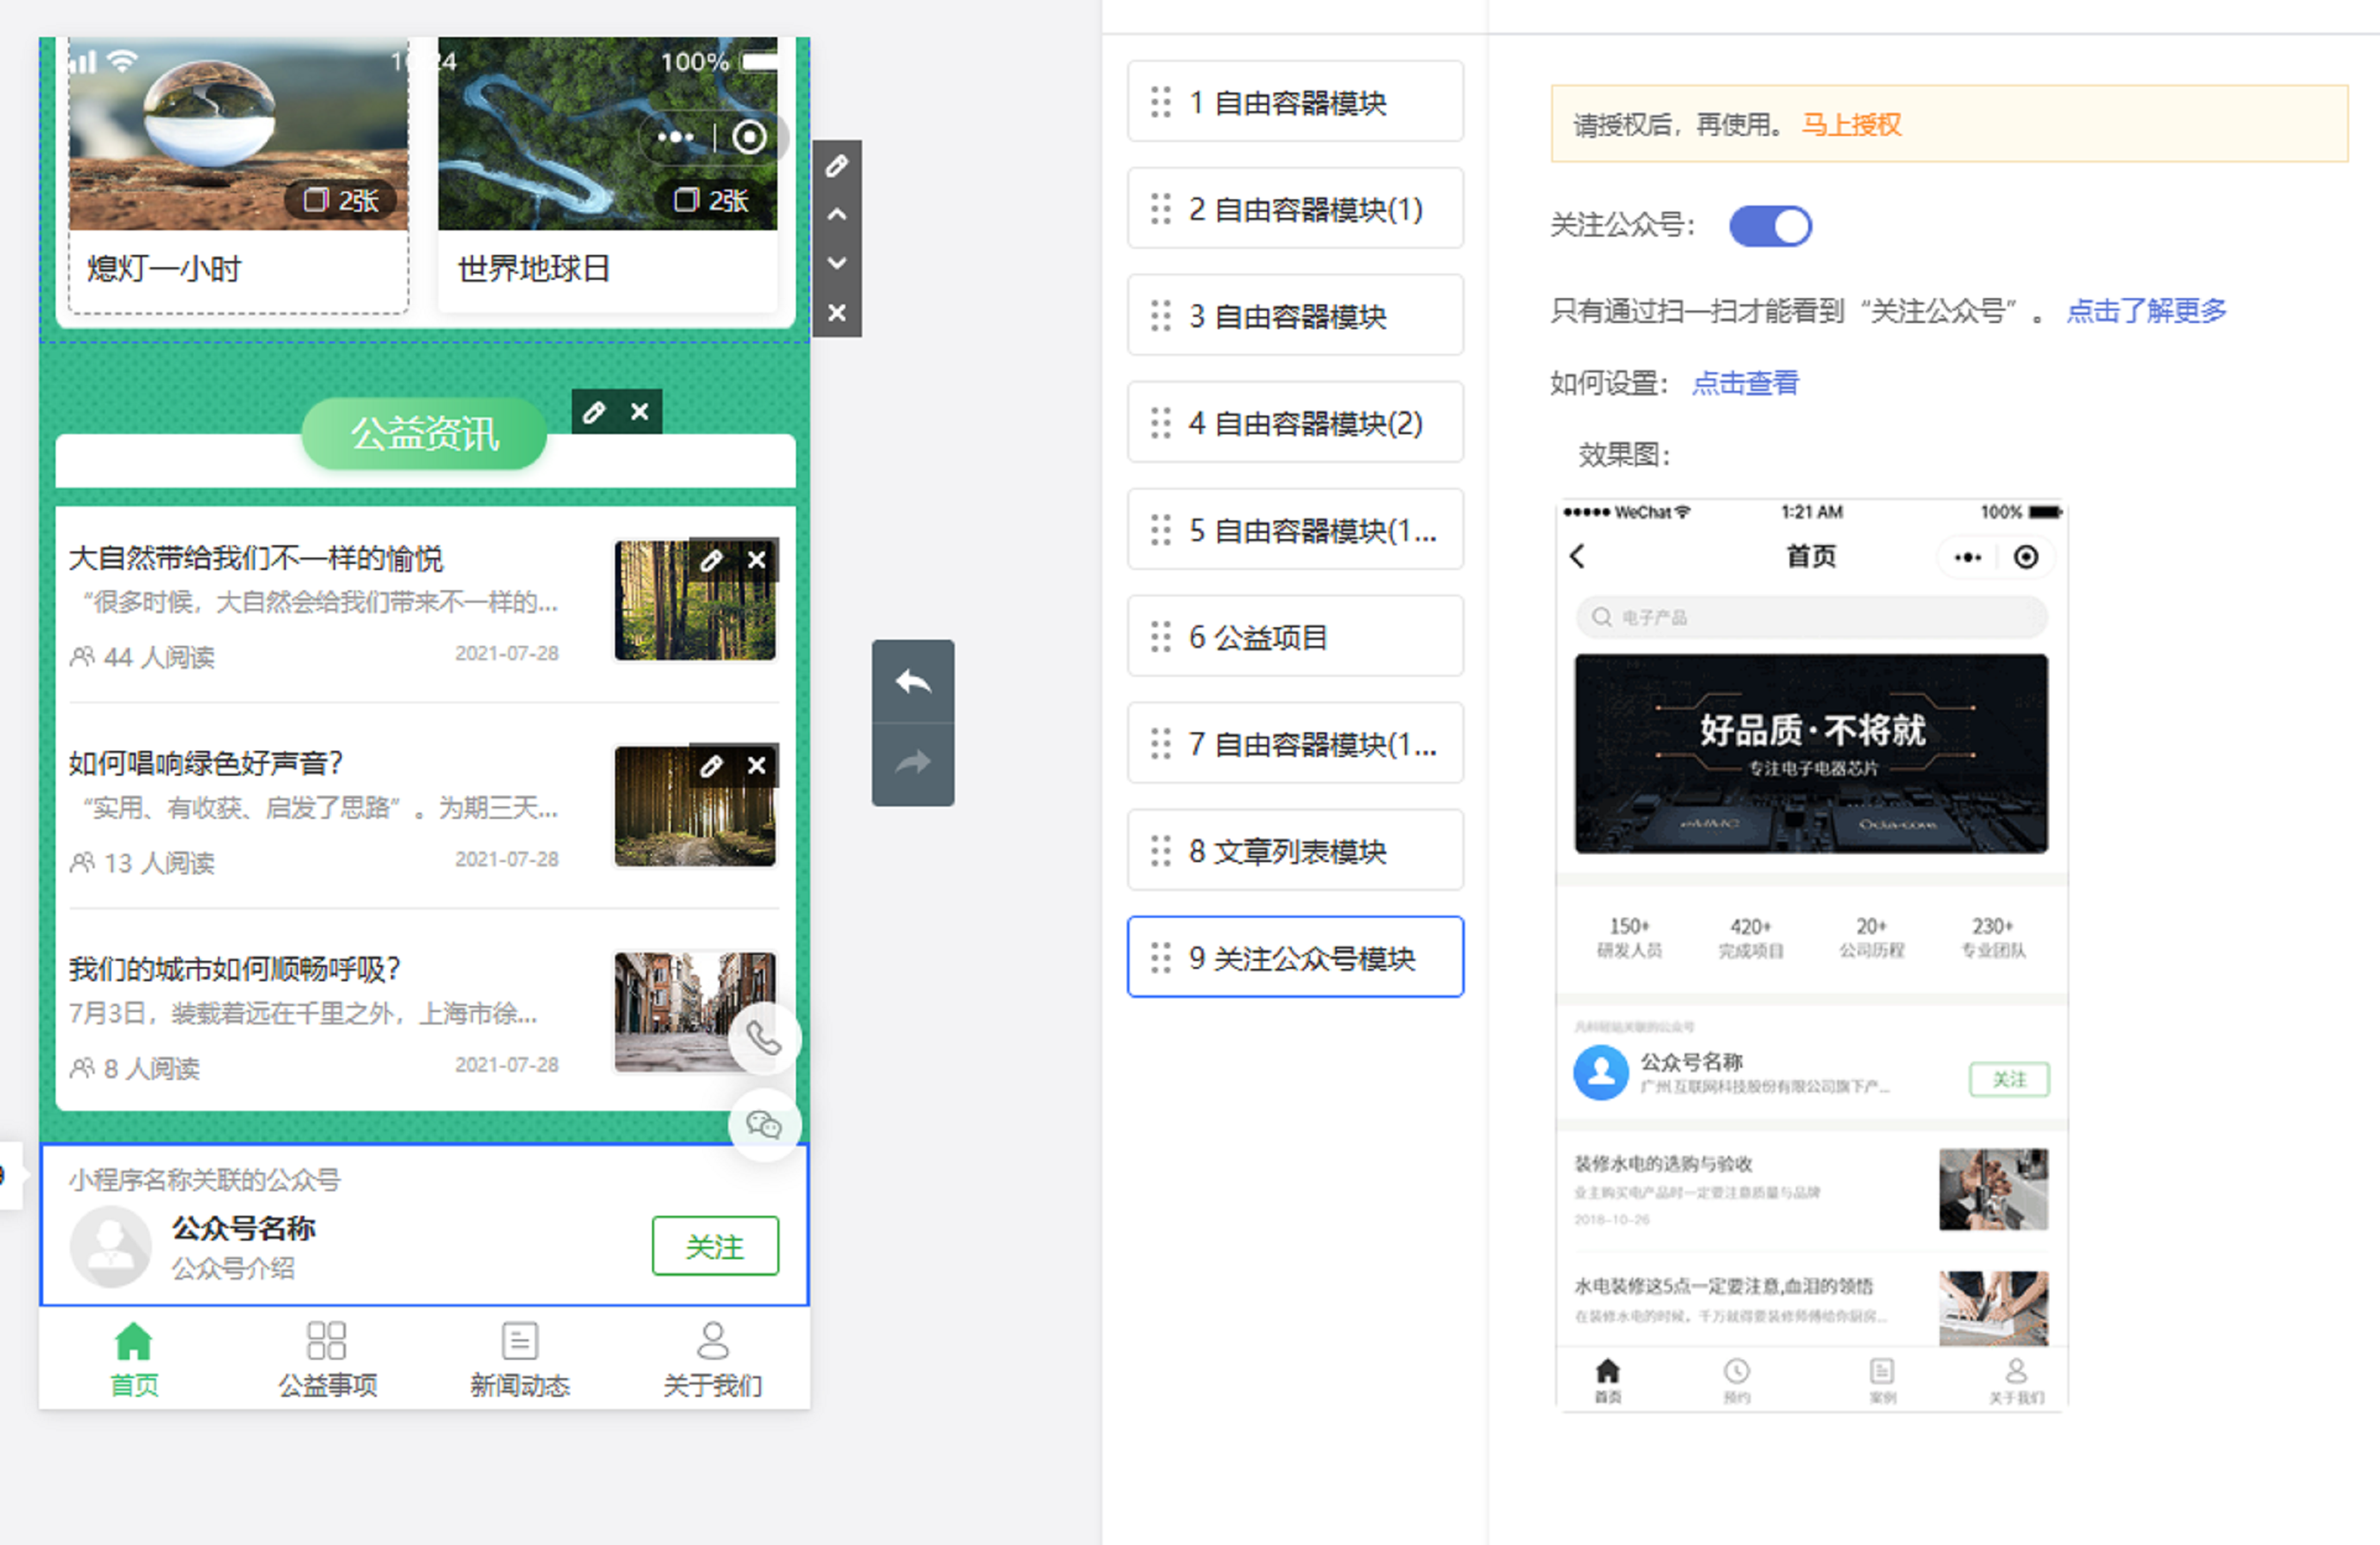Screen dimensions: 2380x1545
Task: Remove the 公益资讯 title with X icon
Action: pyautogui.click(x=640, y=412)
